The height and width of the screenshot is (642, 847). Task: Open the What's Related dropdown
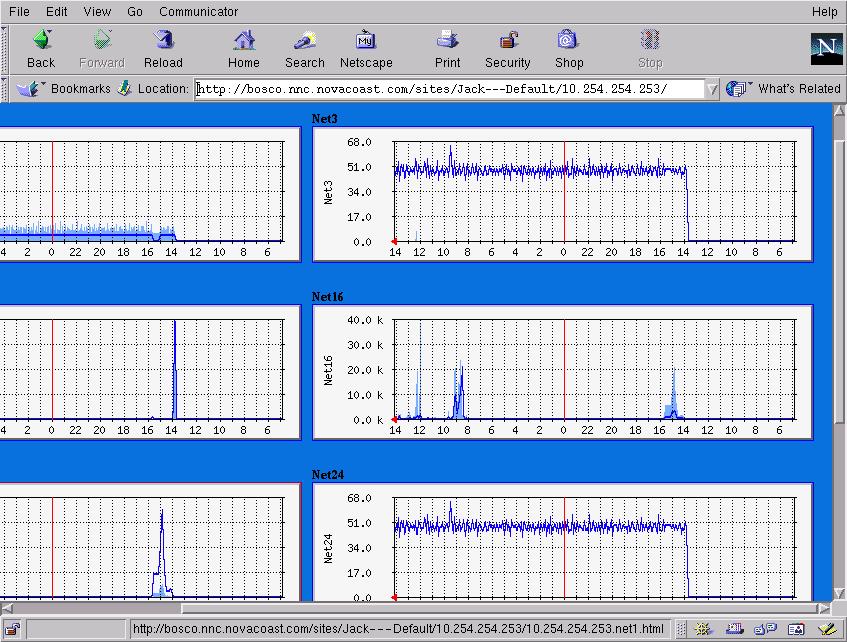pos(783,89)
